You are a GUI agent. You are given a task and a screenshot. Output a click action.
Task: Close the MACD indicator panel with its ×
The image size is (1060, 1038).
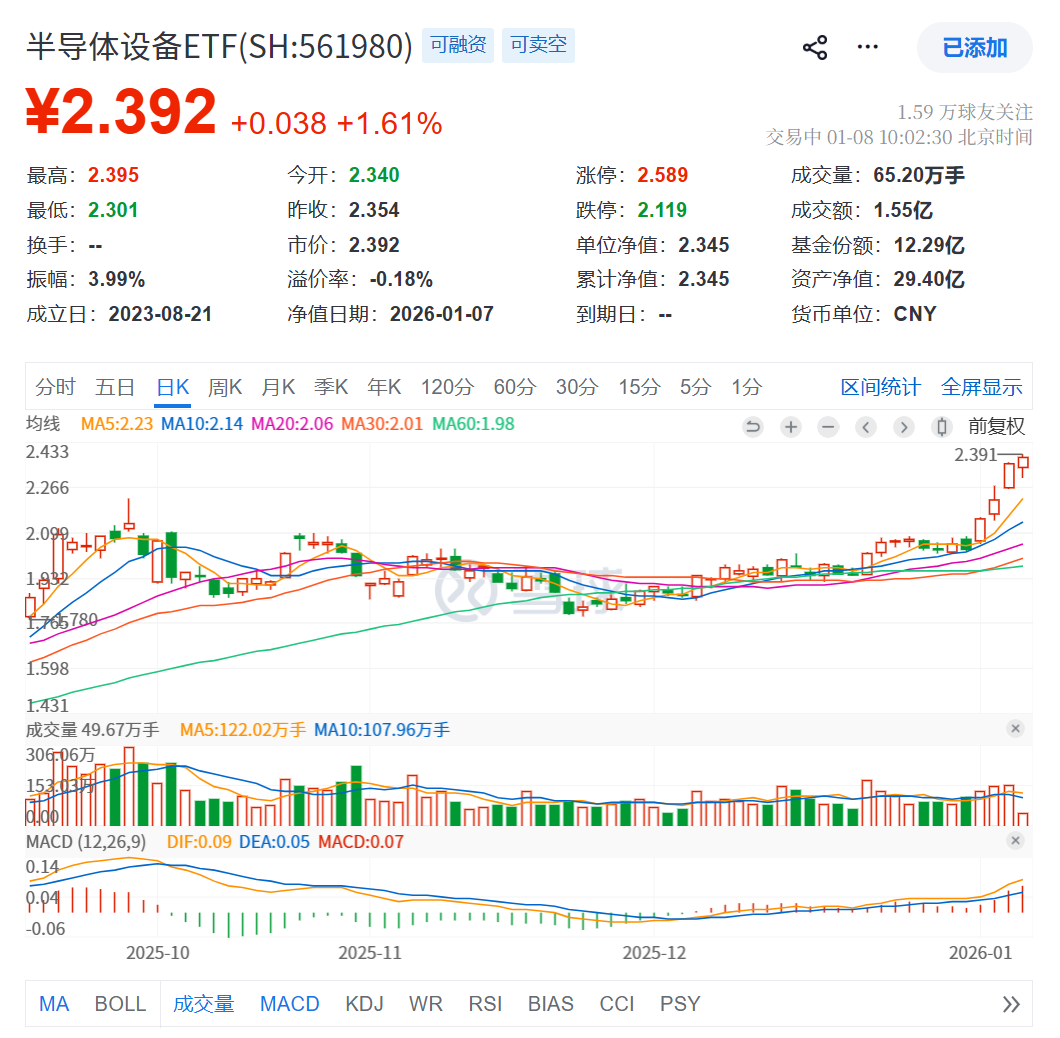pyautogui.click(x=1017, y=841)
